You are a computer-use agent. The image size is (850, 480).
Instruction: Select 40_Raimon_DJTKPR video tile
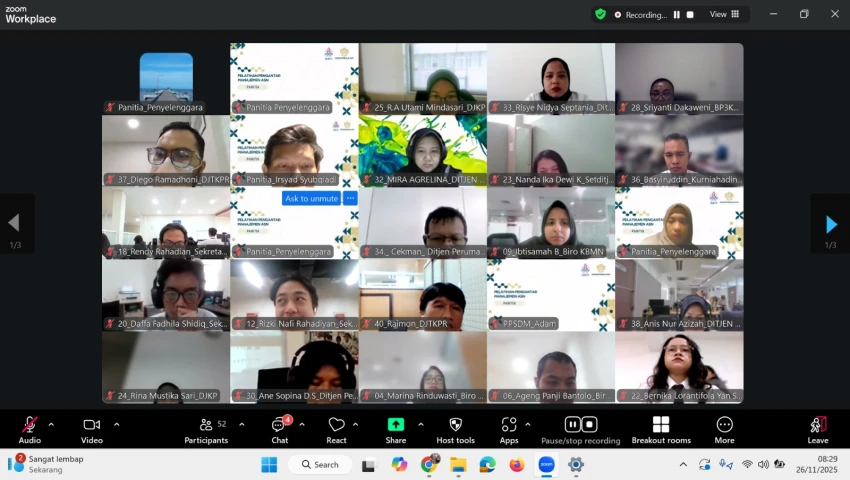click(423, 295)
